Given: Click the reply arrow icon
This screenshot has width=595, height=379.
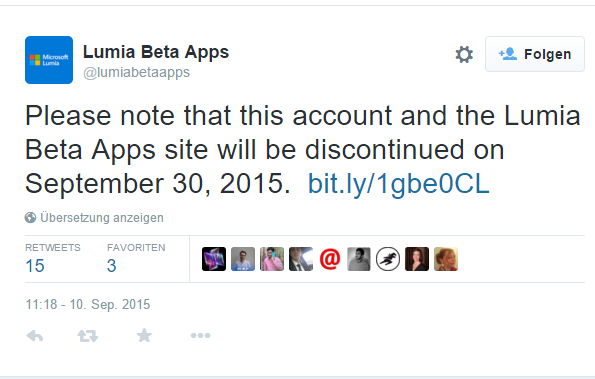Looking at the screenshot, I should coord(35,336).
